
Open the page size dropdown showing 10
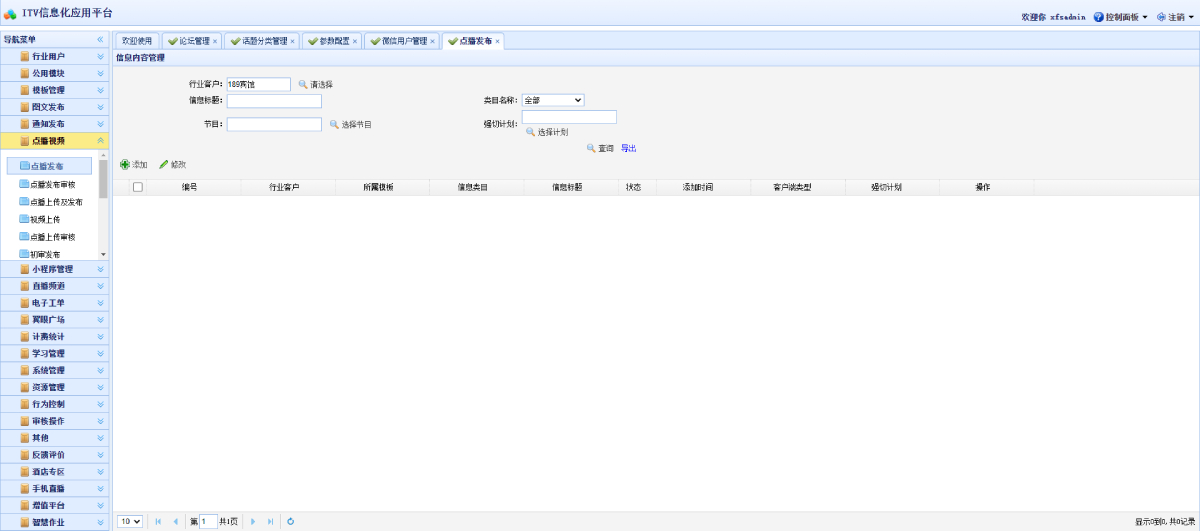pos(130,521)
